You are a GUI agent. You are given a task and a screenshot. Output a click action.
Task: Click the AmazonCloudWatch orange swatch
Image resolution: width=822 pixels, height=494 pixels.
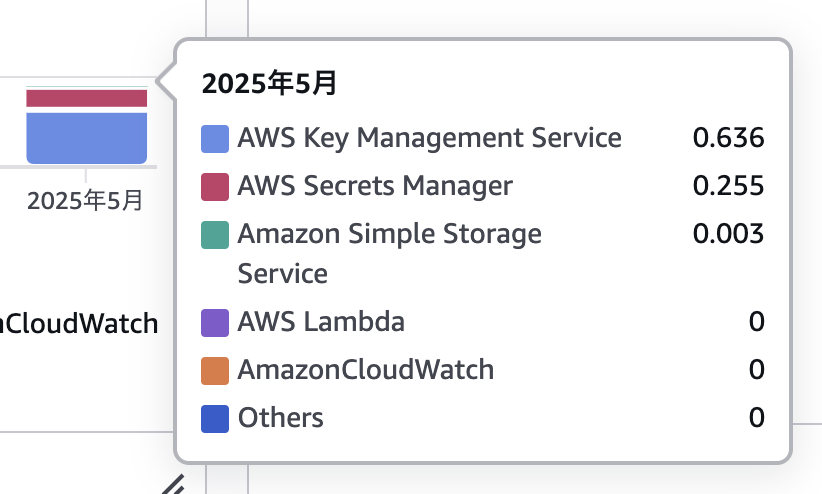(x=215, y=371)
